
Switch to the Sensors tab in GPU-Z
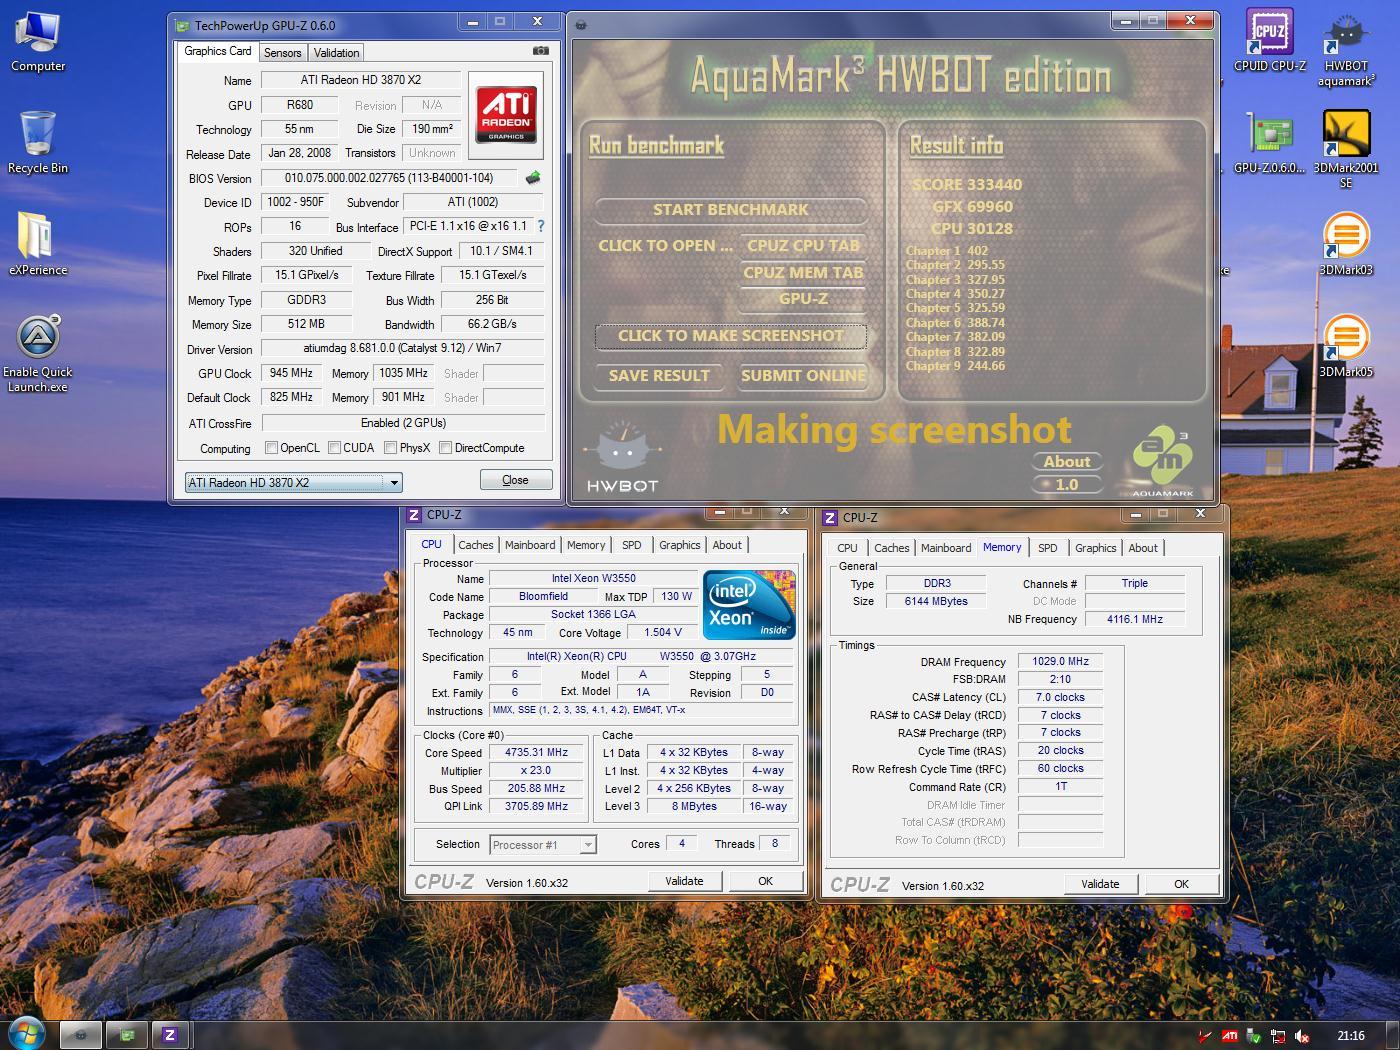(282, 53)
